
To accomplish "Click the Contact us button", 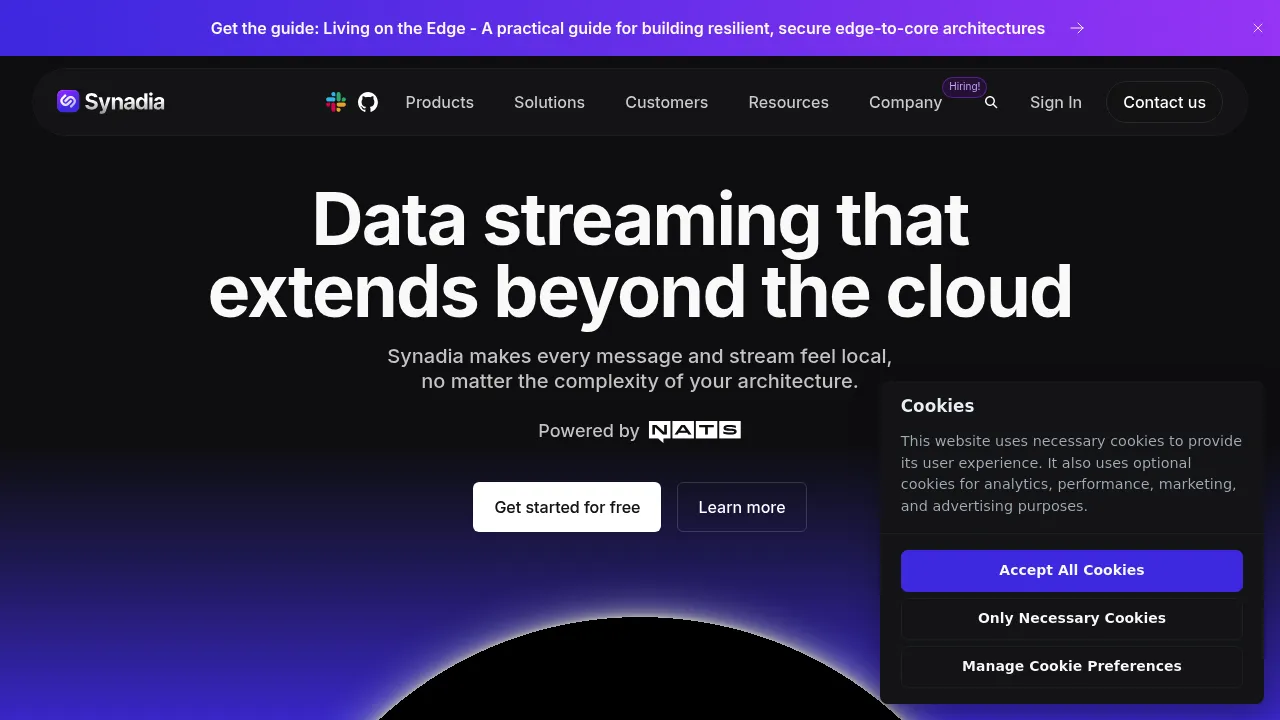I will click(1164, 102).
